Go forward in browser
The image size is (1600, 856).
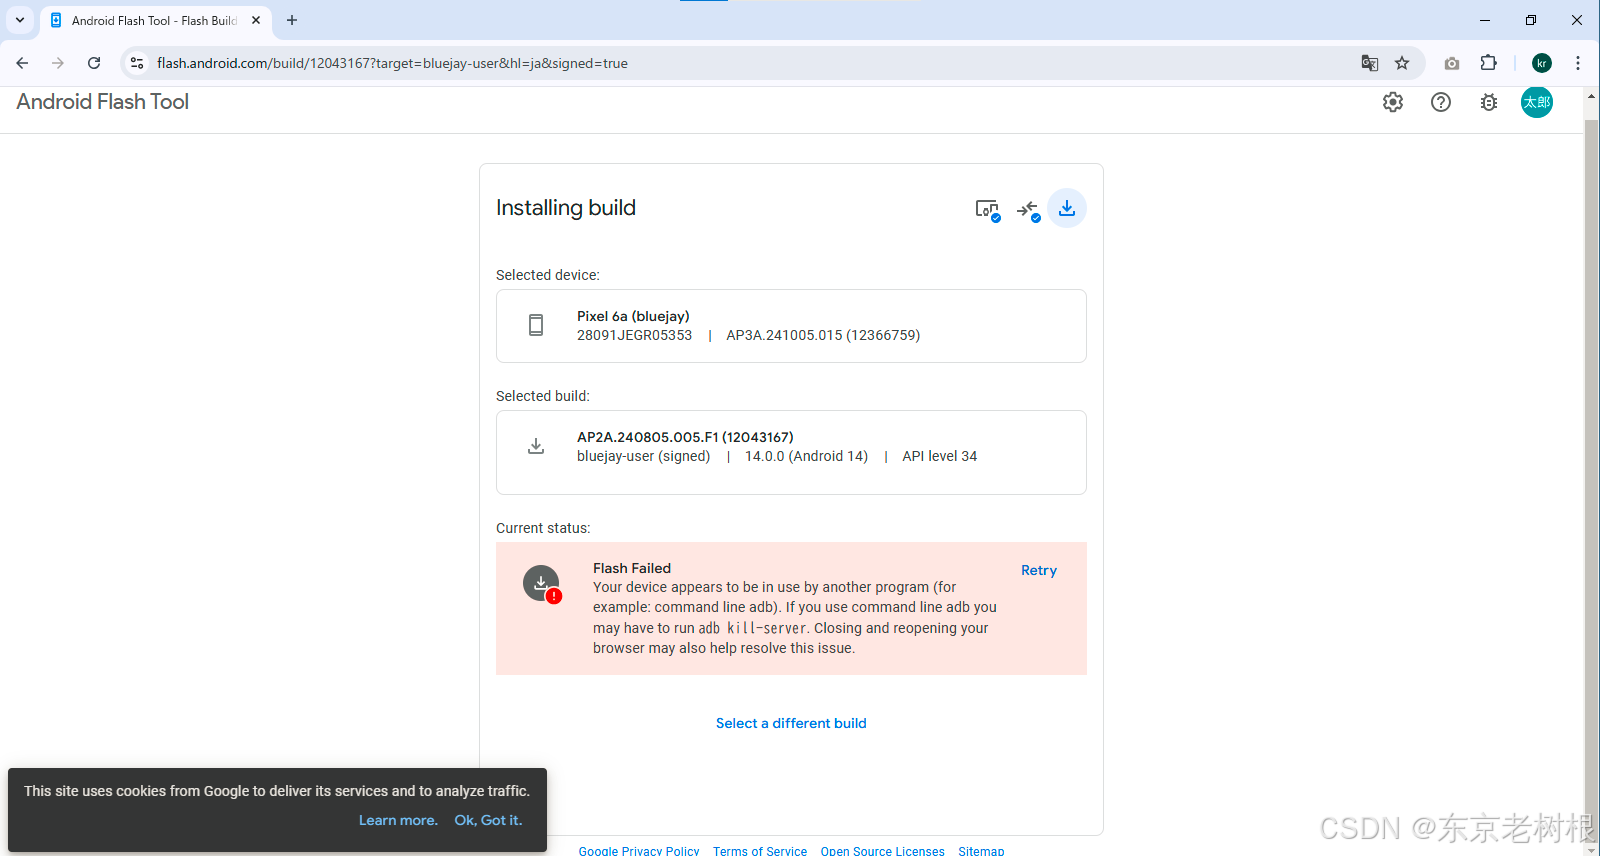[x=58, y=63]
